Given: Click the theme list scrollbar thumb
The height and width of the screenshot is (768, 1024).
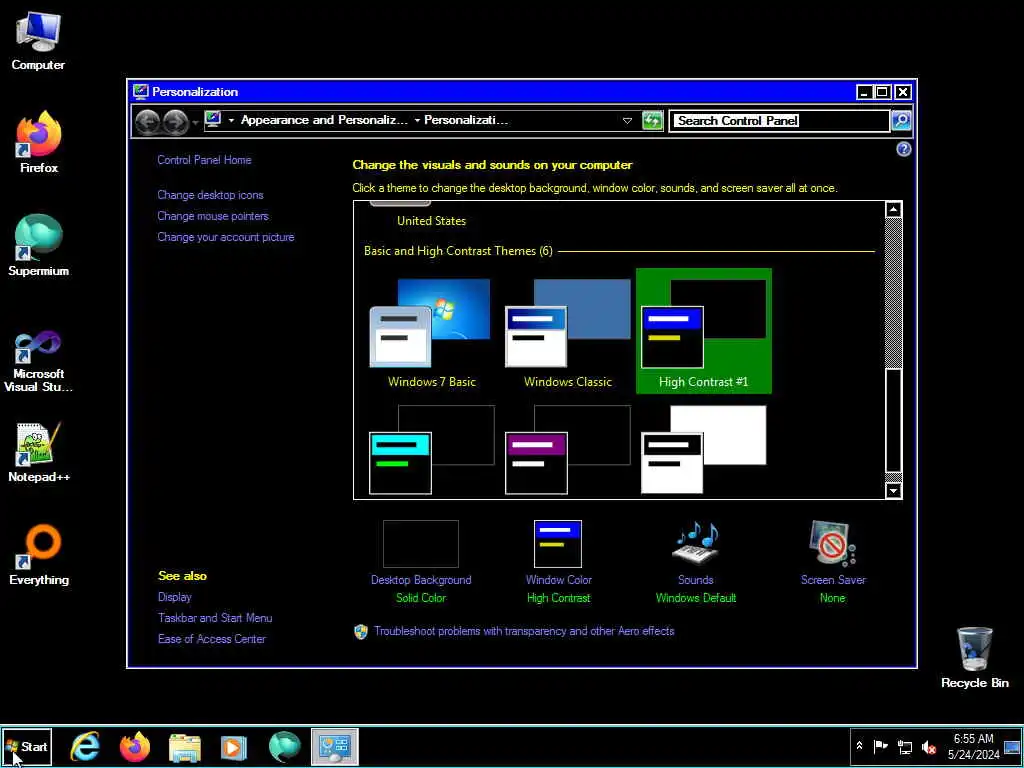Looking at the screenshot, I should [x=893, y=420].
